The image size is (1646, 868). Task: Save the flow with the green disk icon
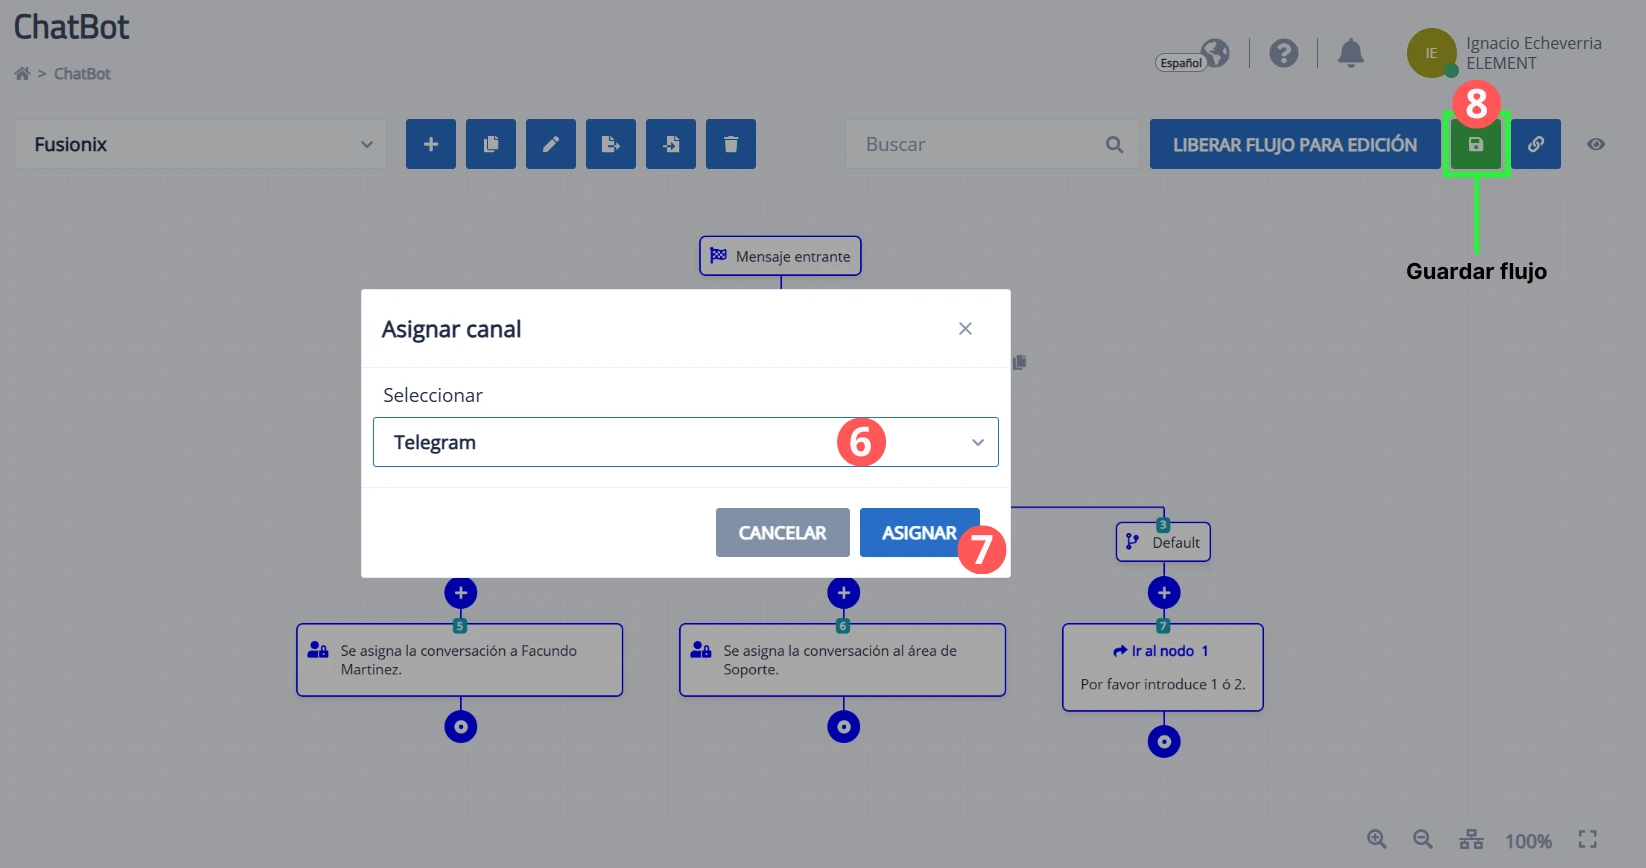click(1476, 144)
